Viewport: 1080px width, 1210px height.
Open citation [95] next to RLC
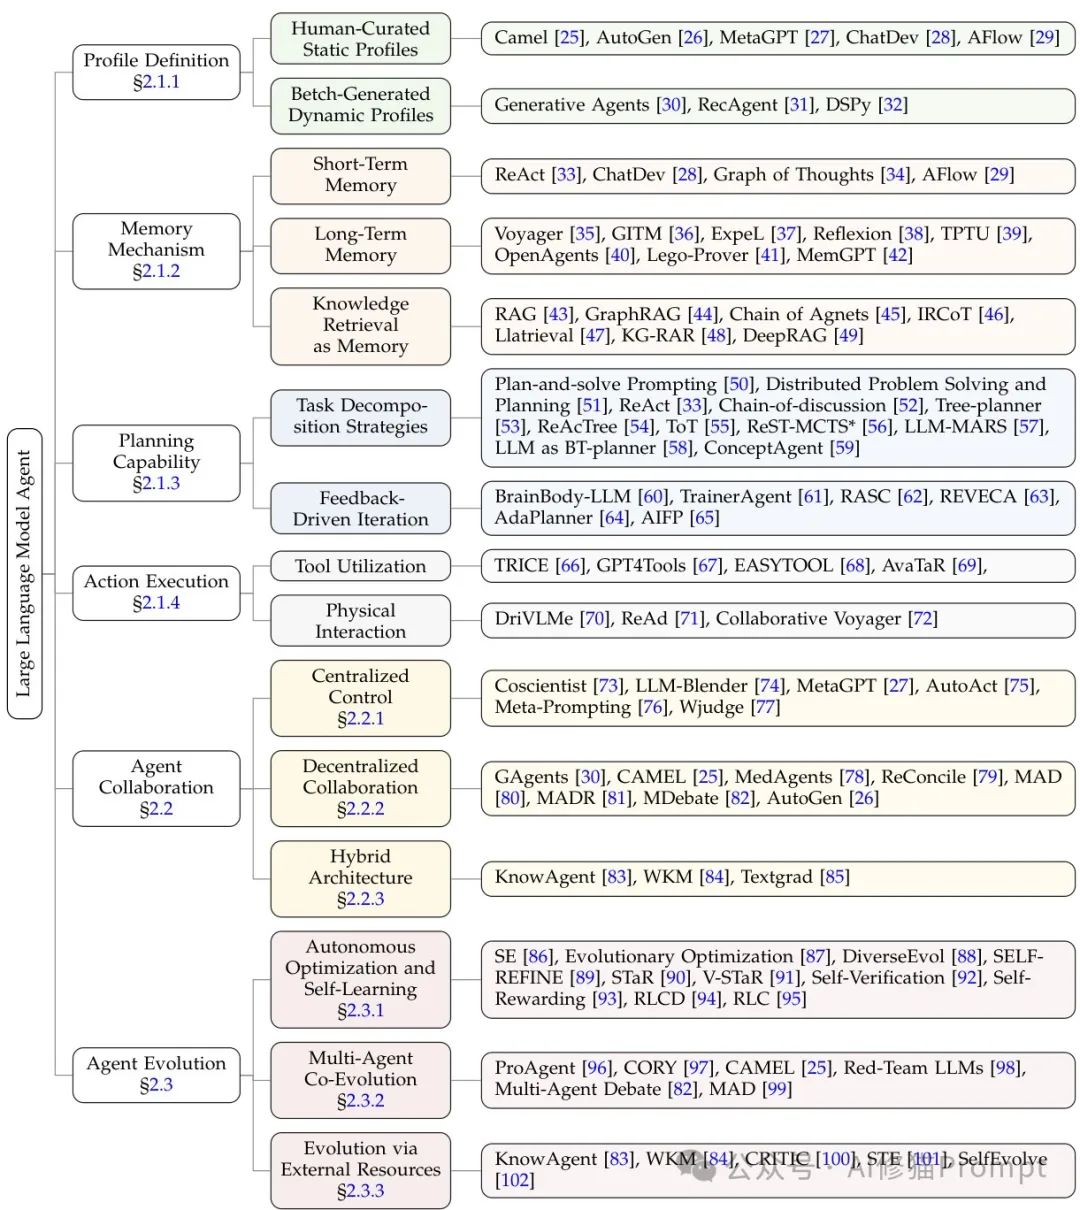point(791,999)
